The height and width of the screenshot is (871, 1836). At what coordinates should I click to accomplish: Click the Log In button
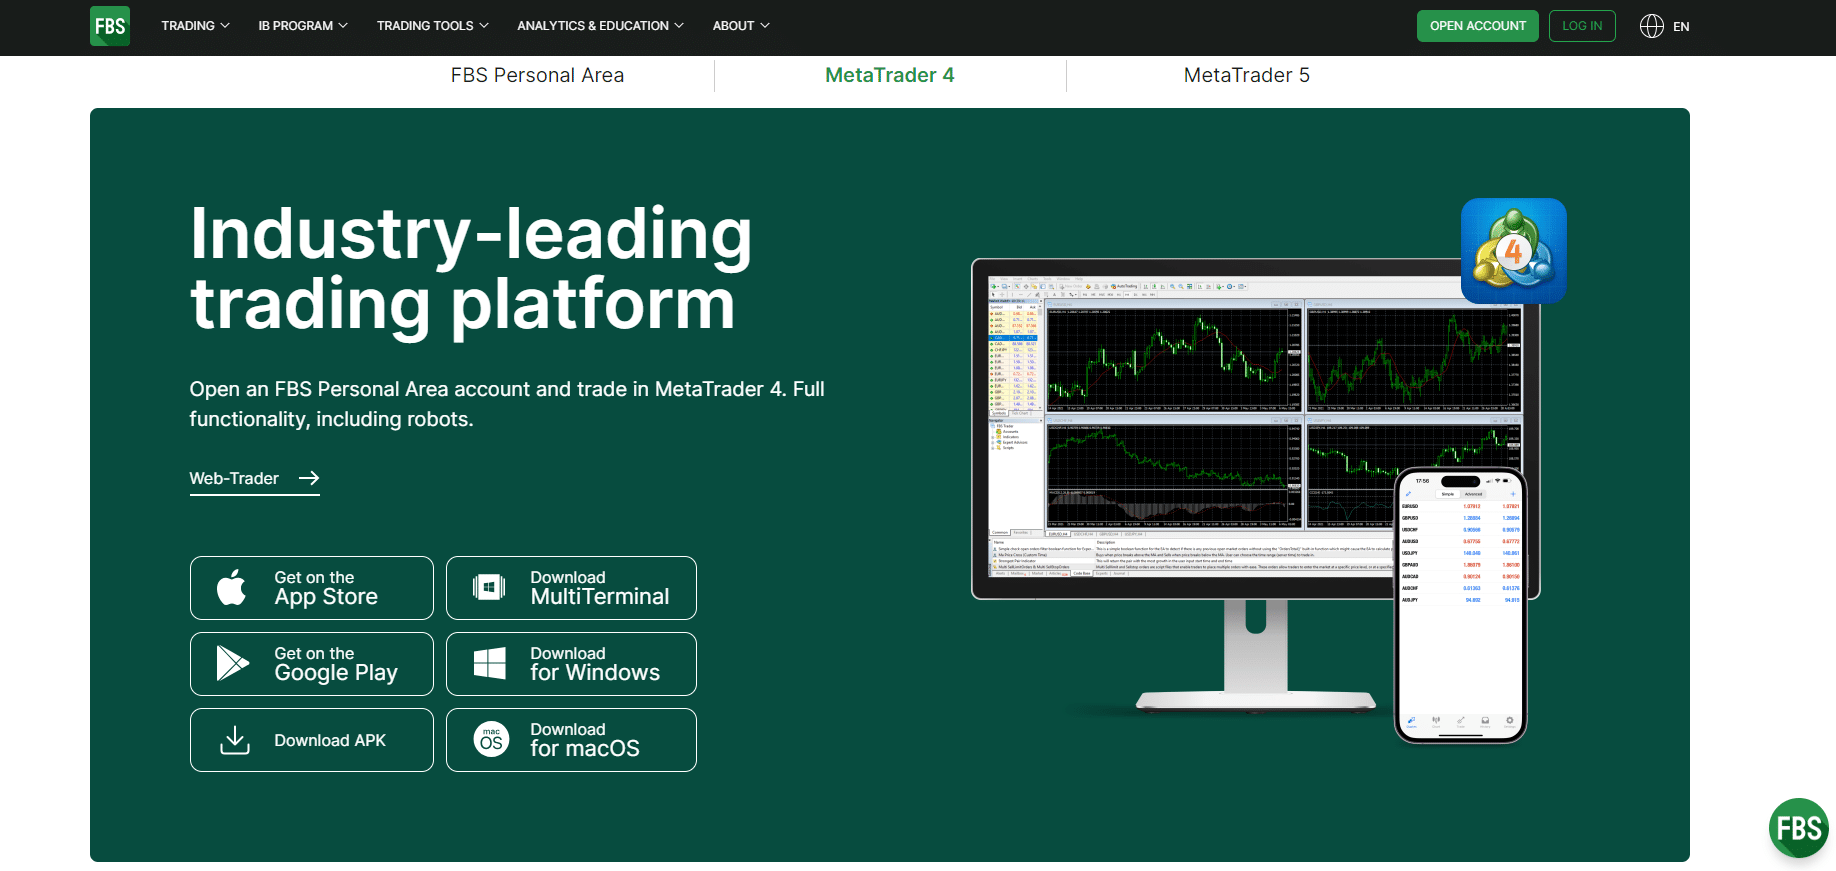(x=1582, y=26)
